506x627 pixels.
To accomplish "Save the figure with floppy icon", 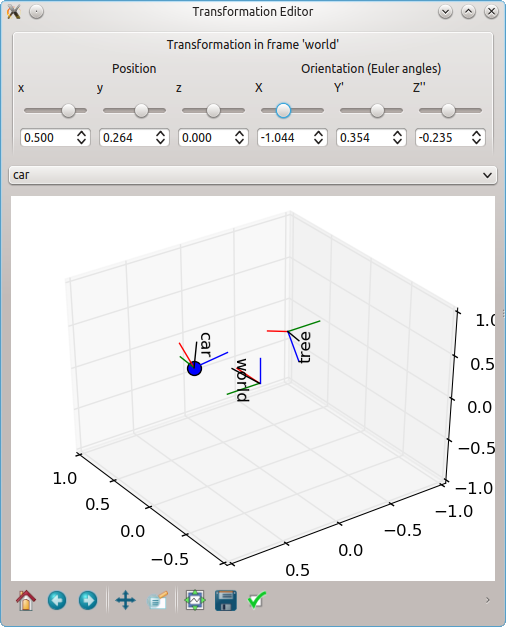I will point(226,600).
